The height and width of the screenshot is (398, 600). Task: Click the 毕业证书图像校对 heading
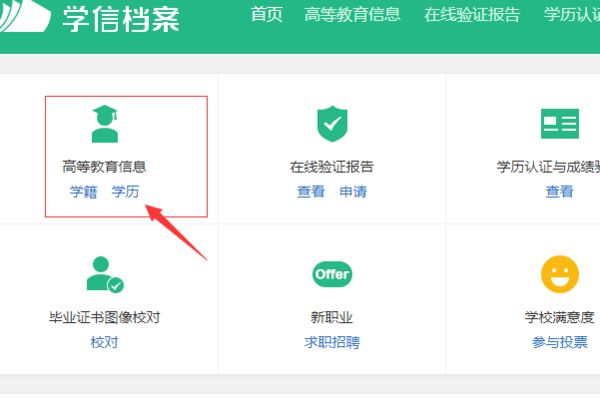click(x=104, y=317)
